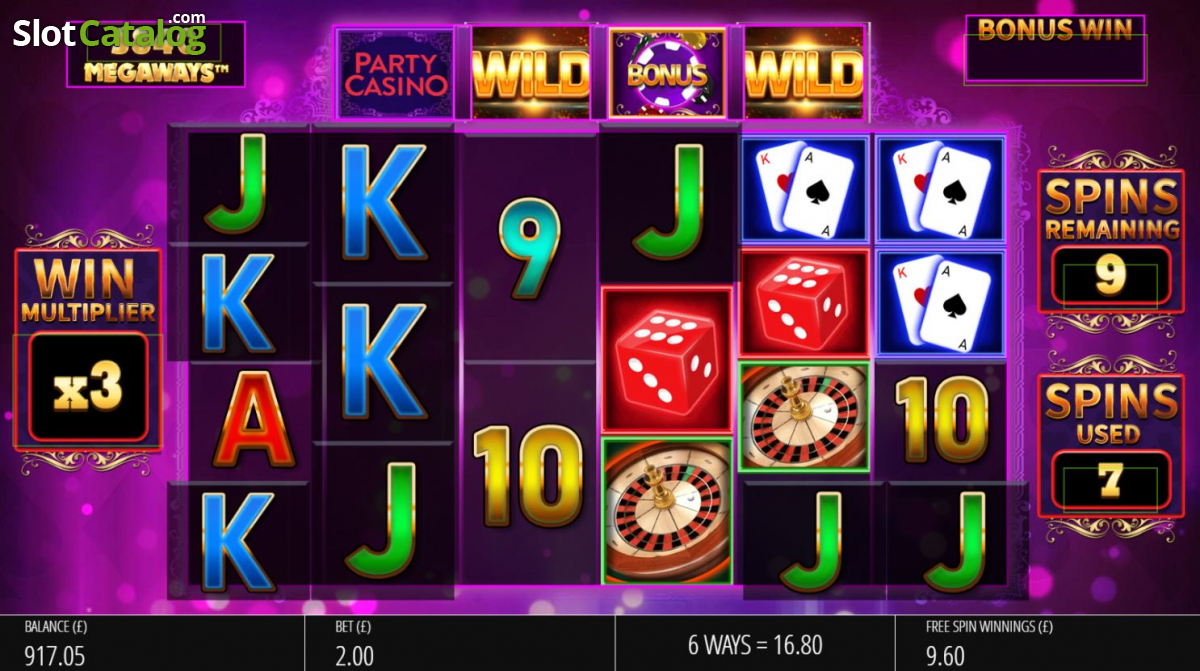Select the smaller roulette wheel in fifth reel

point(803,416)
